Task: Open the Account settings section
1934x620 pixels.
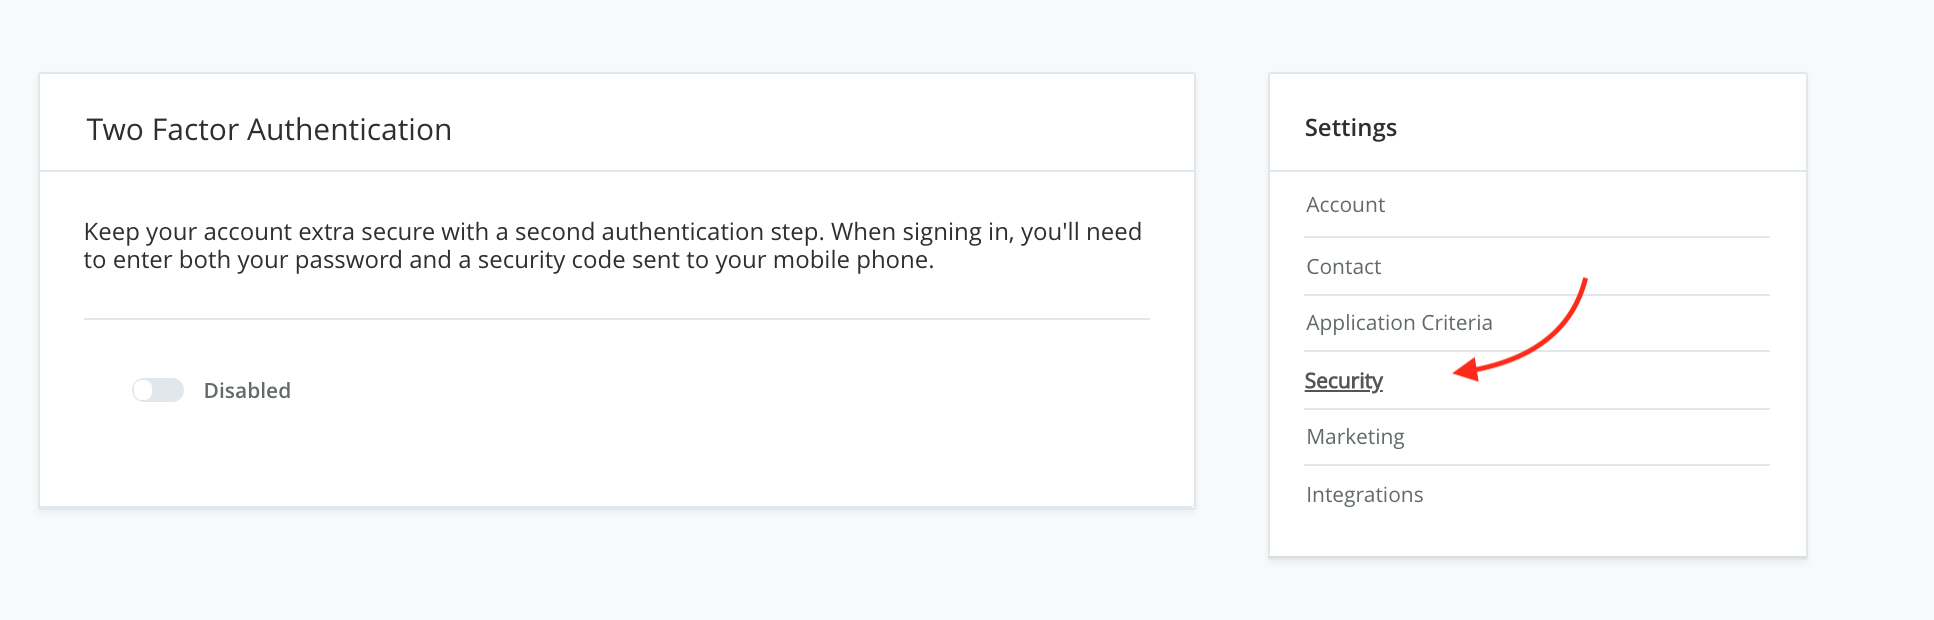Action: coord(1345,205)
